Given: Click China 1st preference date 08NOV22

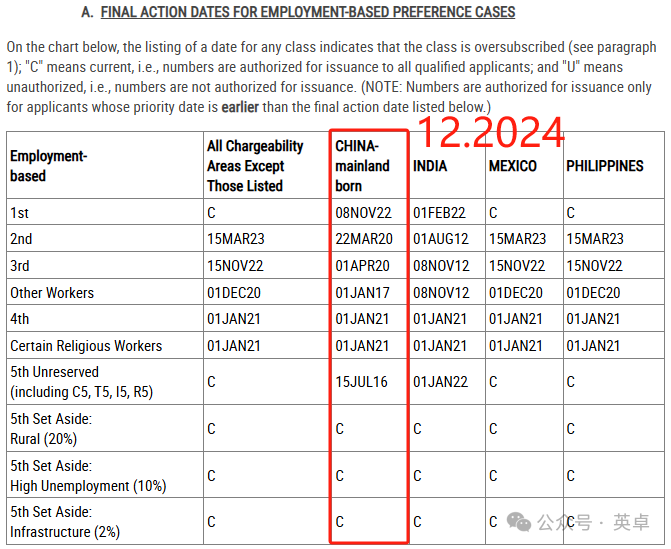Looking at the screenshot, I should point(363,213).
